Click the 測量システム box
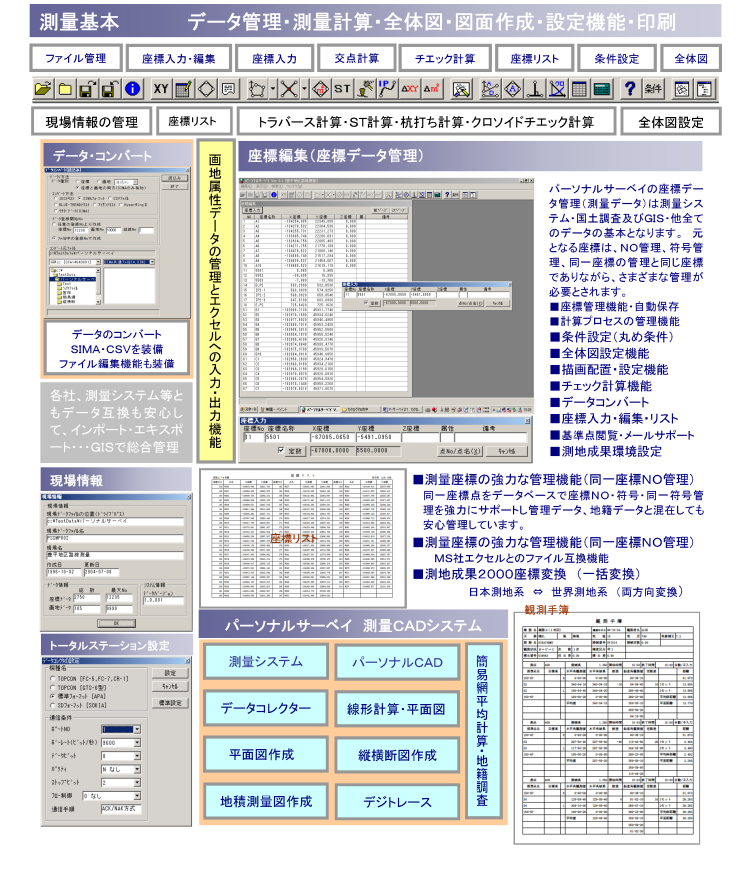This screenshot has width=750, height=875. [266, 662]
